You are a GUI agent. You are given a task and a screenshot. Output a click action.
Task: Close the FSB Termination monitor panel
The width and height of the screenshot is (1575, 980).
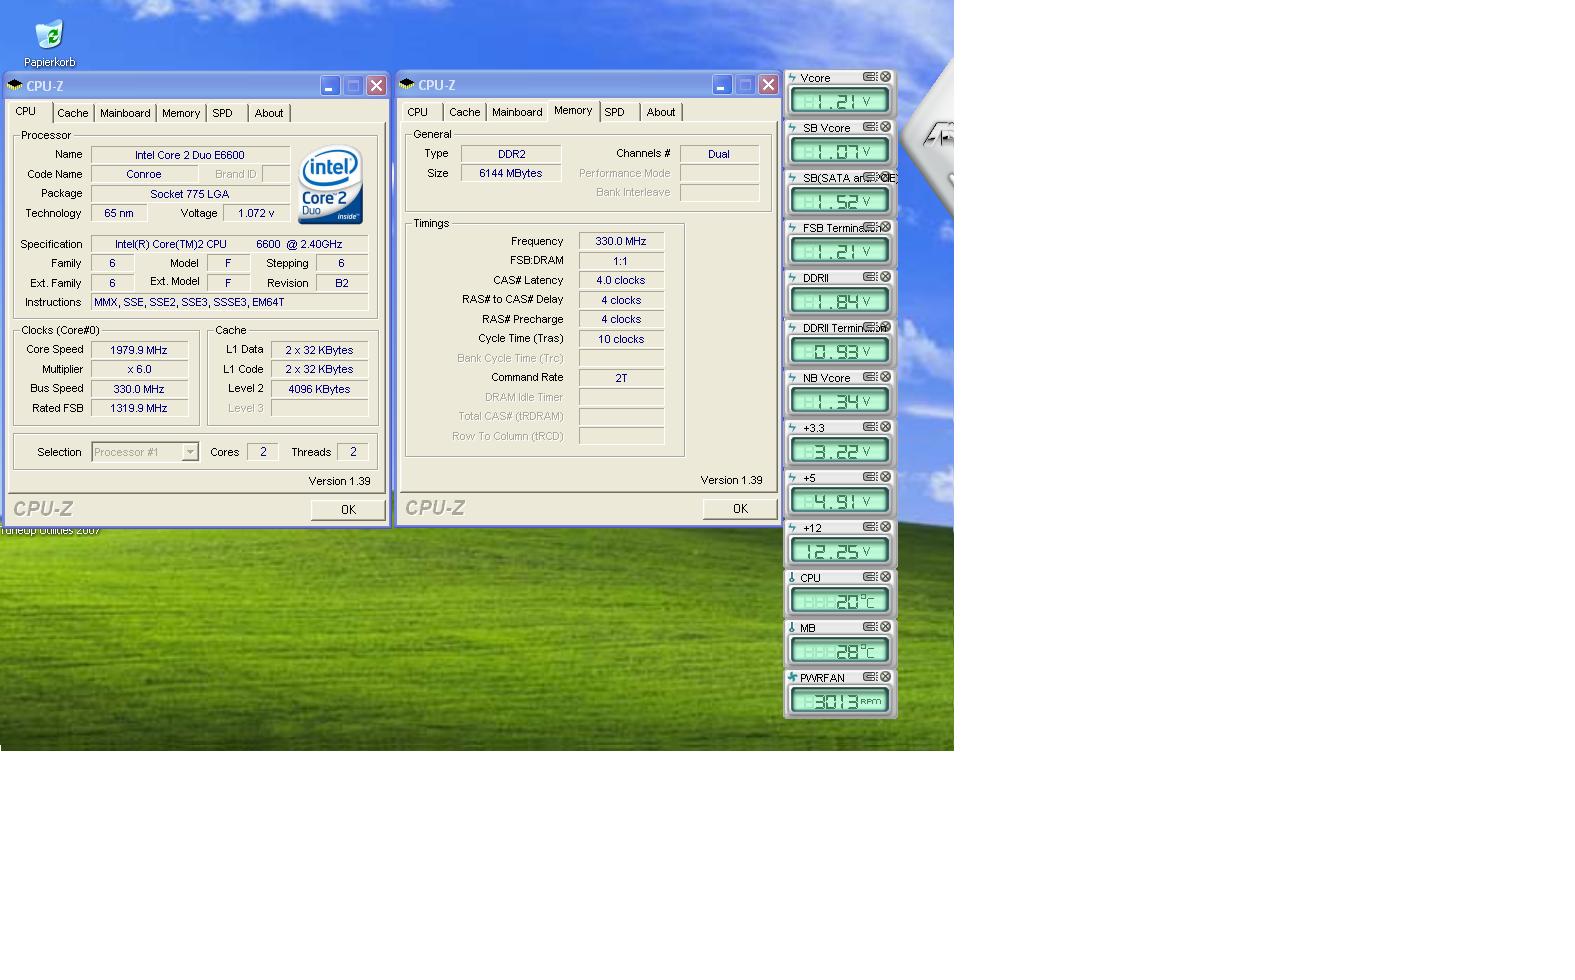tap(885, 227)
